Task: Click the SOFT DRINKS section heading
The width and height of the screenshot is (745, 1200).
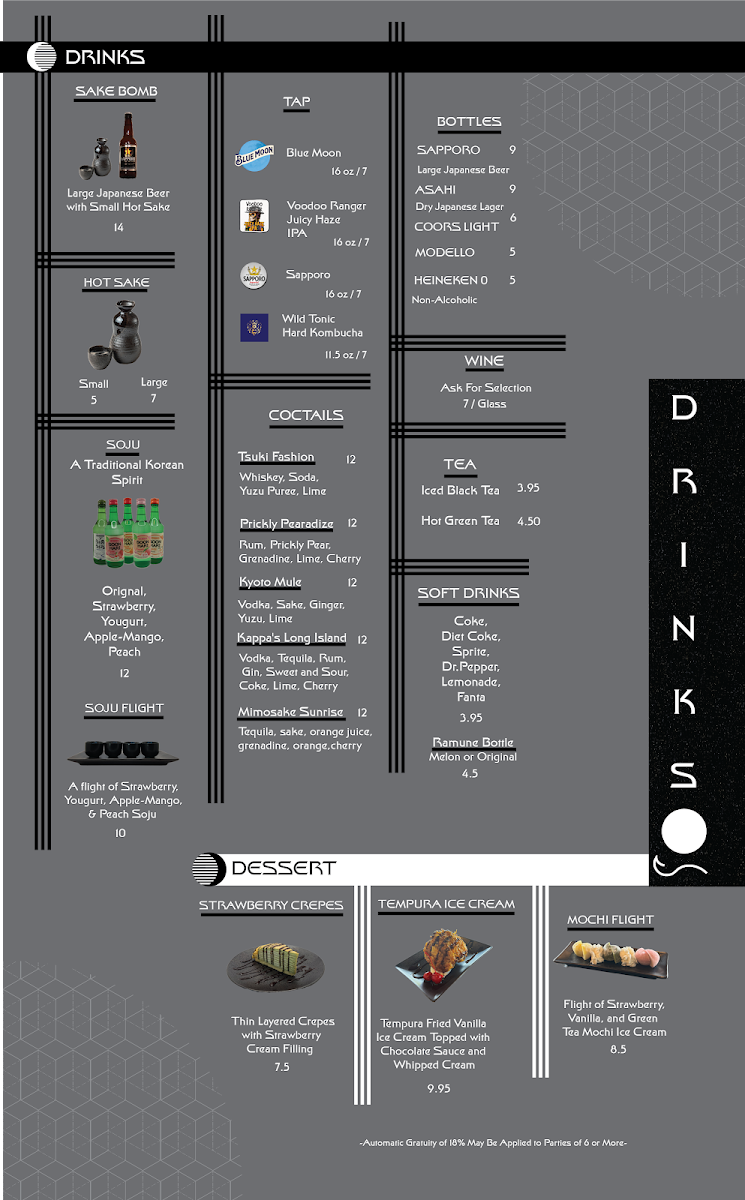Action: 468,593
